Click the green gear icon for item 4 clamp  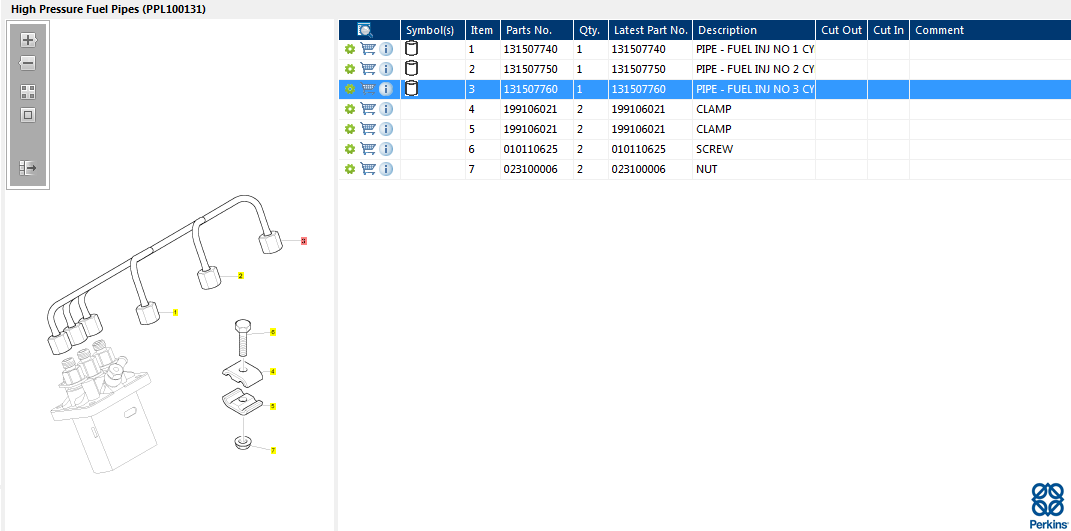coord(350,109)
